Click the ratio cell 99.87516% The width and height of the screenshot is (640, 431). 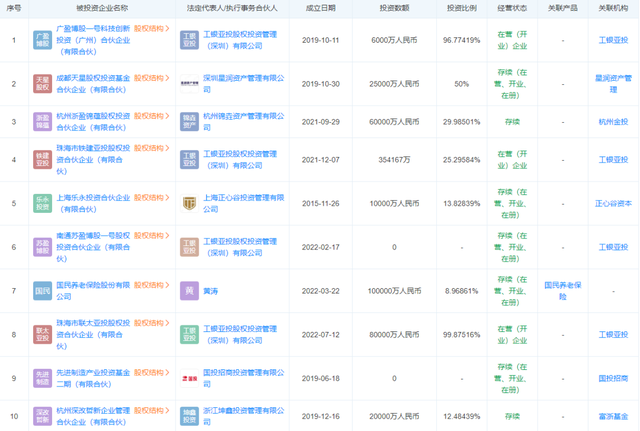(462, 334)
